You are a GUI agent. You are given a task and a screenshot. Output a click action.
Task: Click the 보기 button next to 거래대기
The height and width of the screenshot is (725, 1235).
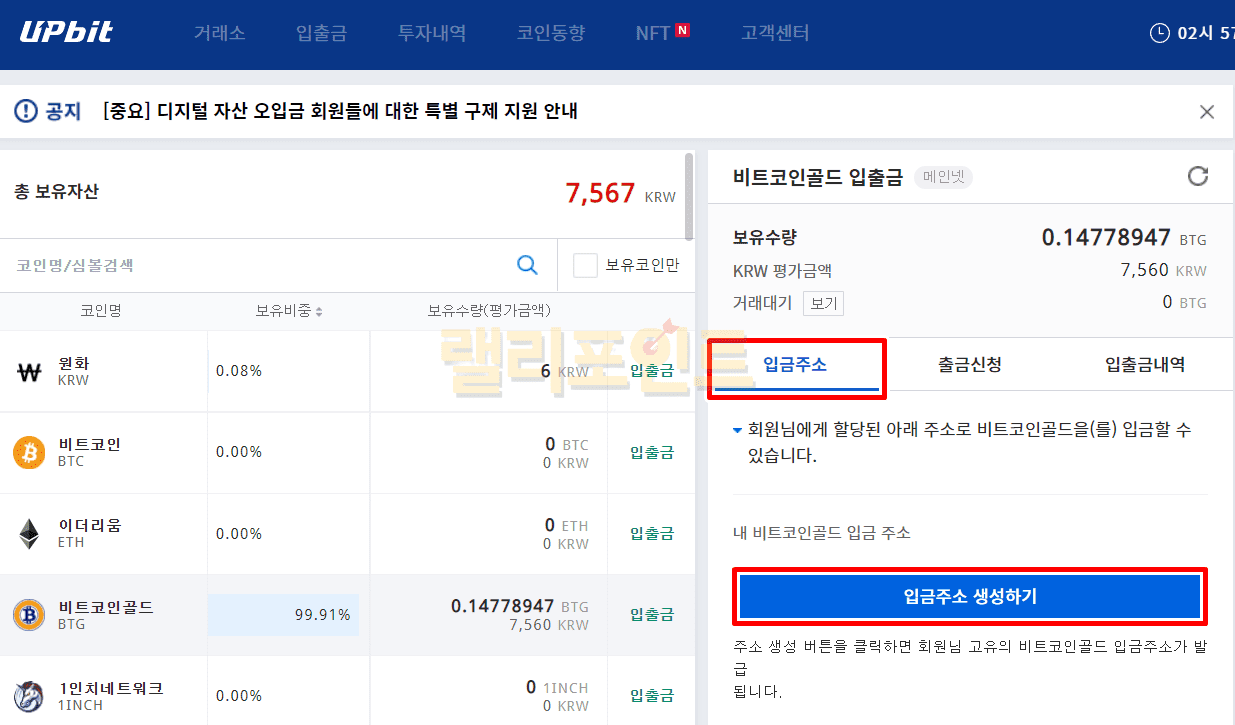[823, 303]
